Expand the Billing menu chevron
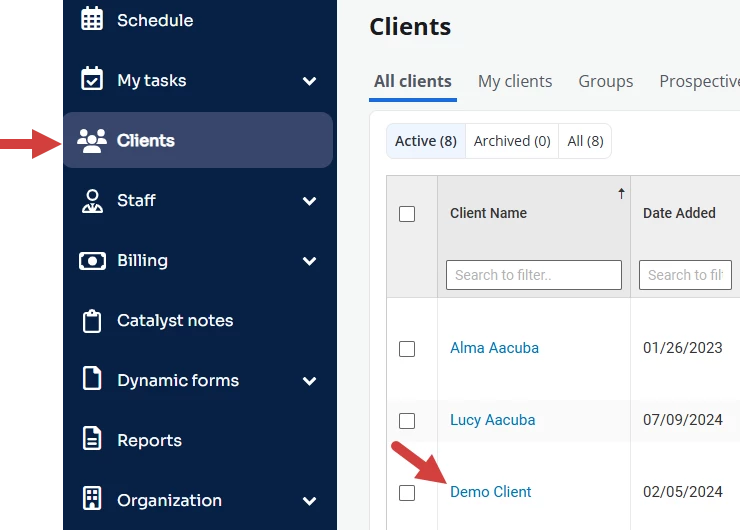The image size is (740, 530). tap(309, 261)
